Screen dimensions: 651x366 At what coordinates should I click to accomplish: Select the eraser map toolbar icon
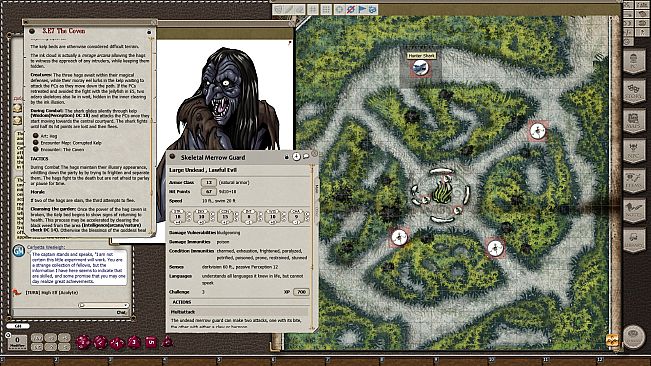tap(300, 9)
